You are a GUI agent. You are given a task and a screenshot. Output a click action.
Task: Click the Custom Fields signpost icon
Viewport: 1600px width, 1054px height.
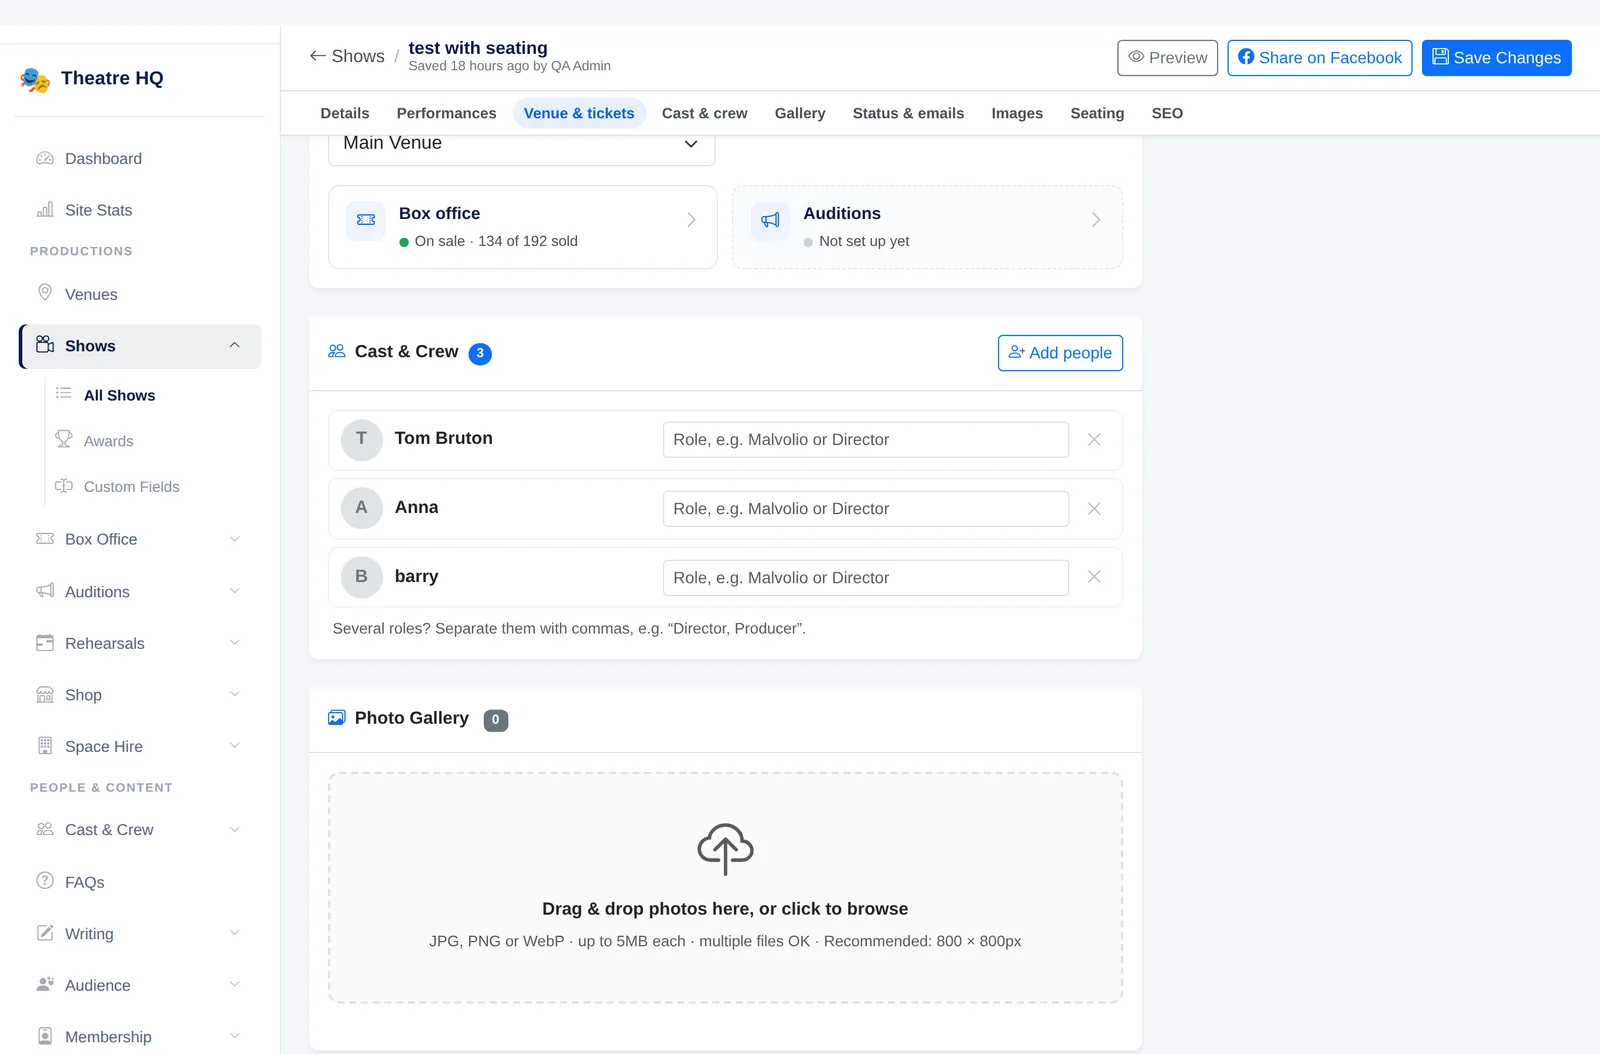tap(64, 486)
